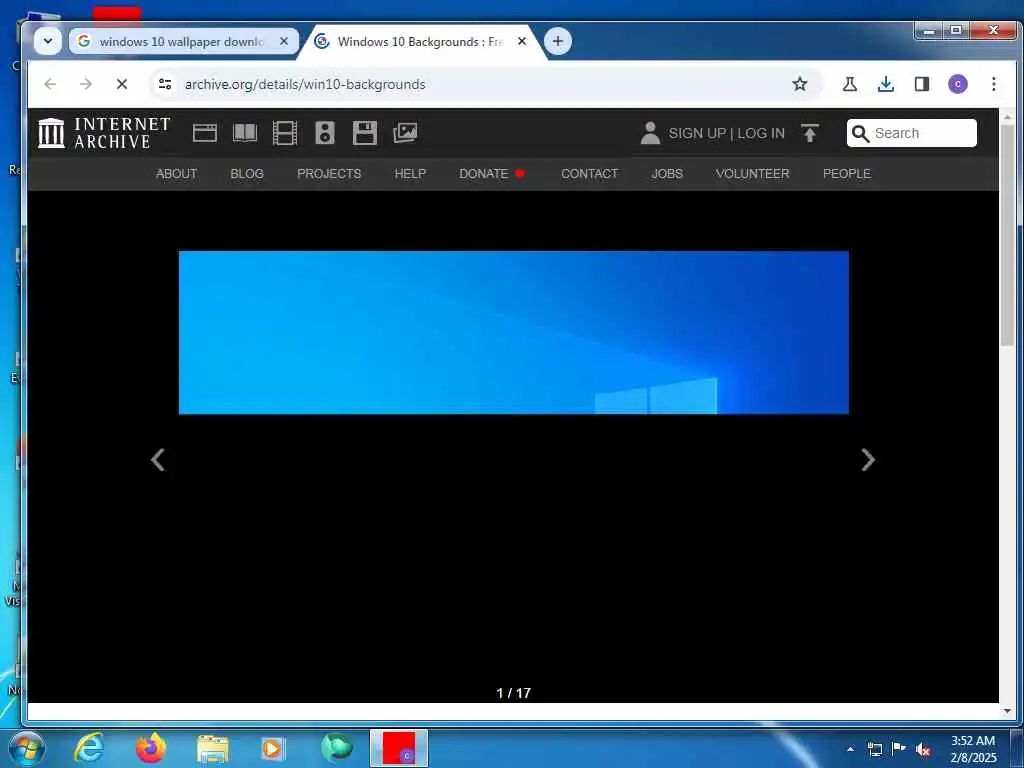Viewport: 1024px width, 768px height.
Task: Stop loading the page with the X button
Action: pyautogui.click(x=121, y=84)
